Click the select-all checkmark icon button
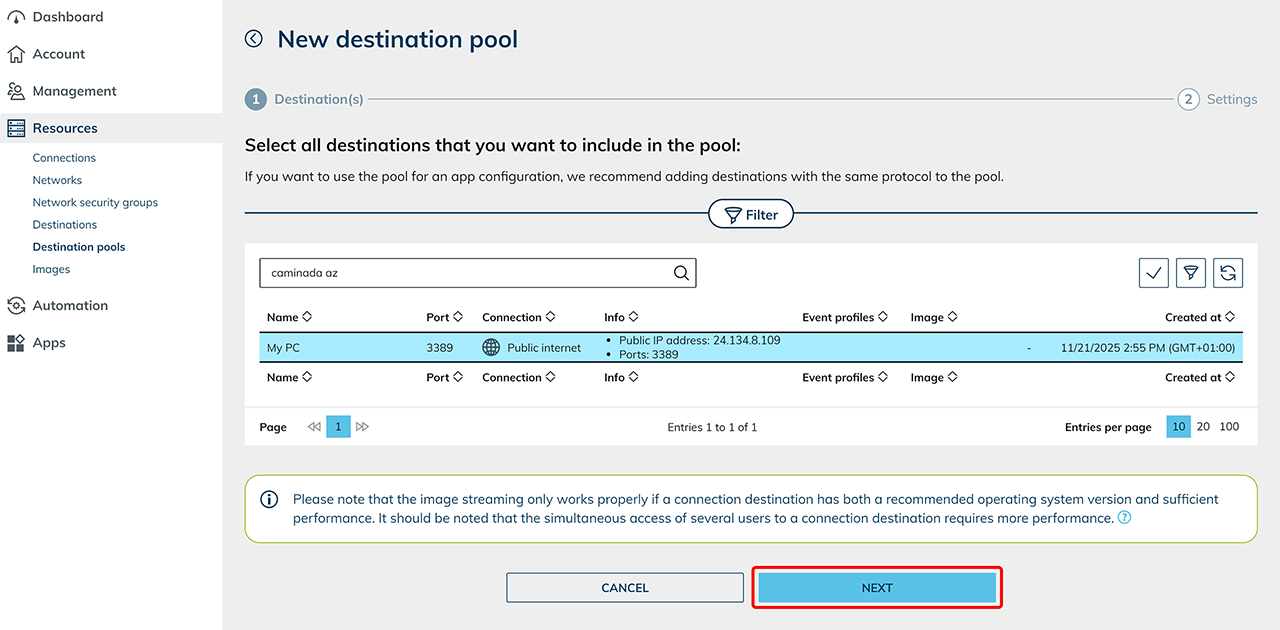This screenshot has height=630, width=1280. pos(1153,273)
